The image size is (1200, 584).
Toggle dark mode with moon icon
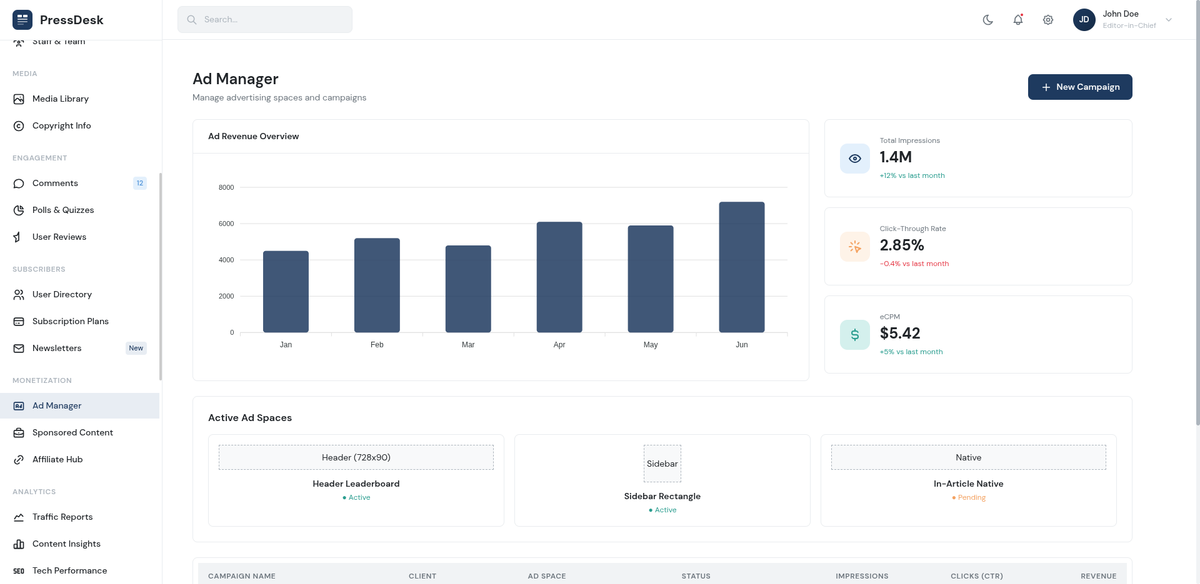coord(988,20)
